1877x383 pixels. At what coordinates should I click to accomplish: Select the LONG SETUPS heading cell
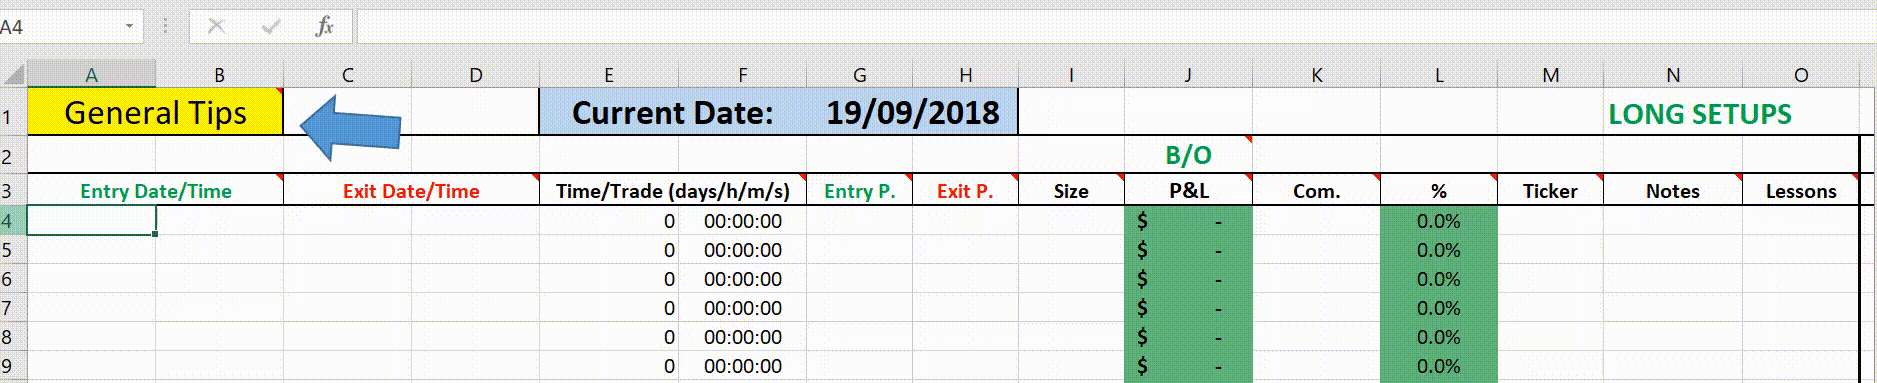pos(1699,113)
